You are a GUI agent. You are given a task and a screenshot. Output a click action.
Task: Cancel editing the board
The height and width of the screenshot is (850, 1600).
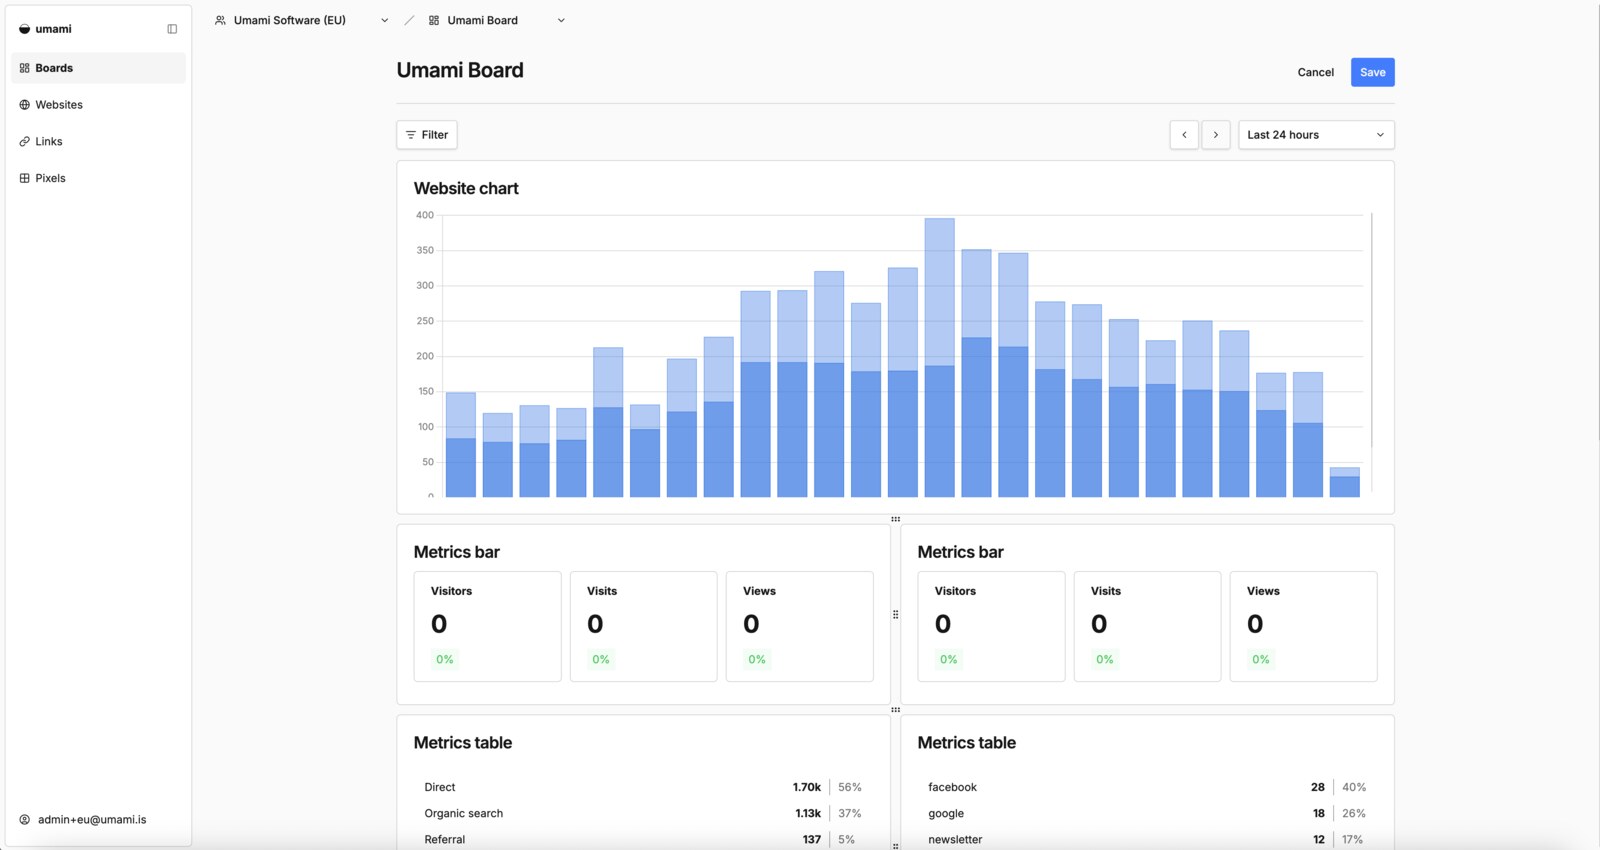tap(1316, 72)
